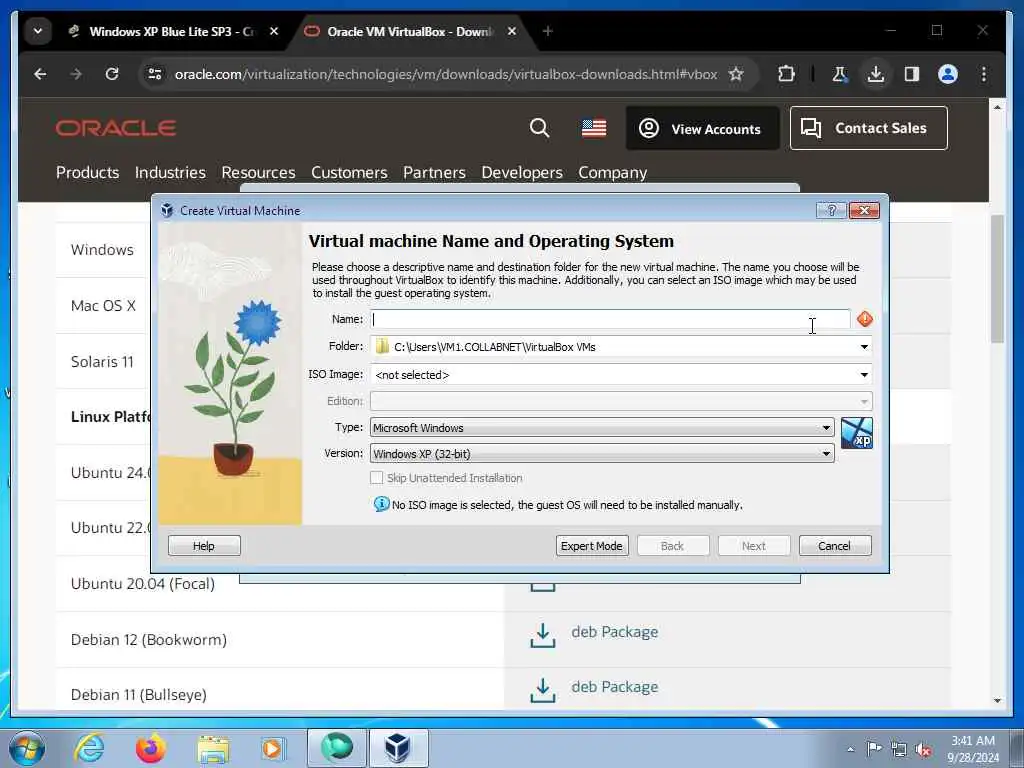Viewport: 1024px width, 768px height.
Task: Launch Internet Explorer from taskbar
Action: [x=89, y=748]
